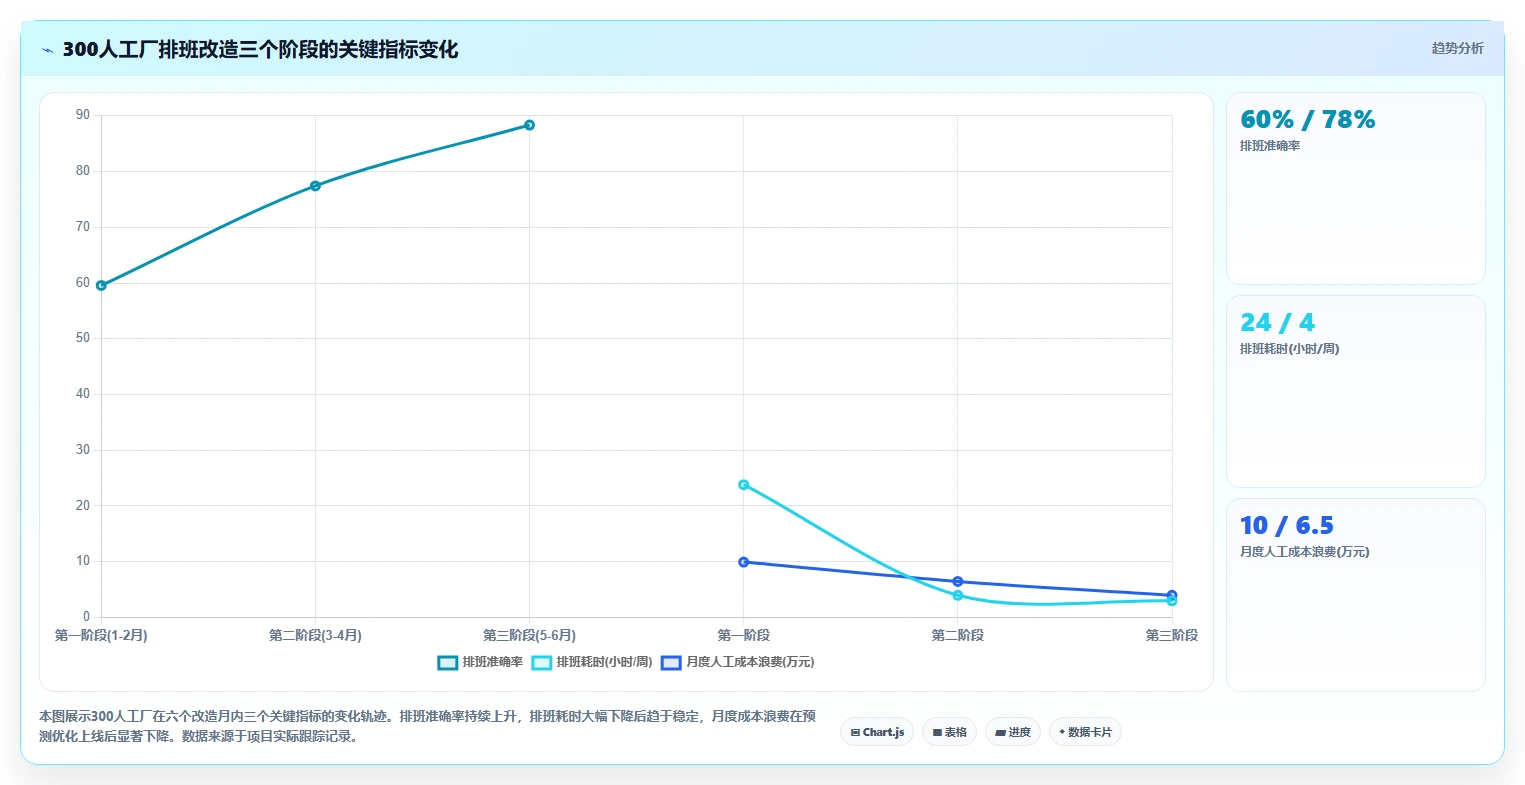
Task: Click 排班耗时 point at 第二阶段
Action: [x=958, y=595]
